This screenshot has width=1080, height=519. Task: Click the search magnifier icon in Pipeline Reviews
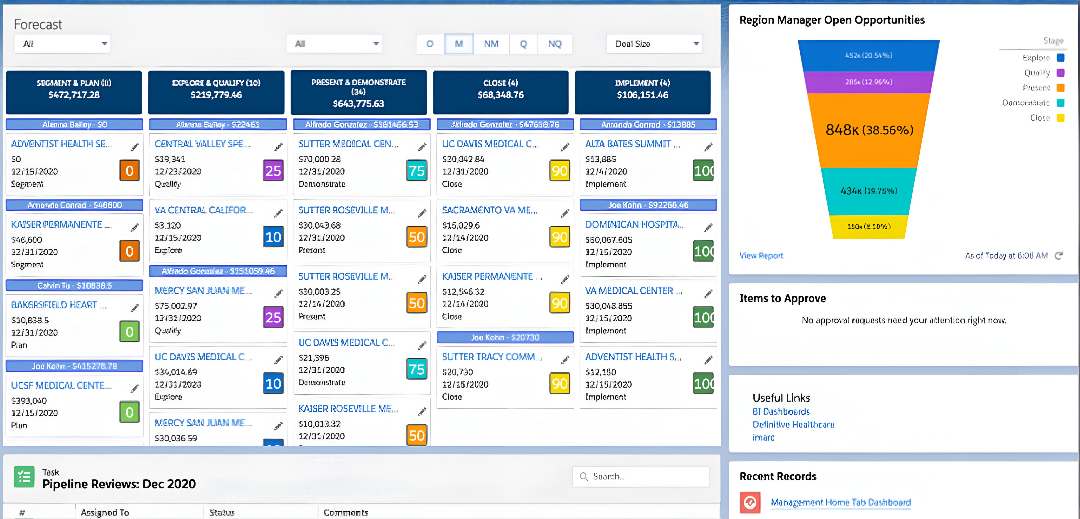584,476
